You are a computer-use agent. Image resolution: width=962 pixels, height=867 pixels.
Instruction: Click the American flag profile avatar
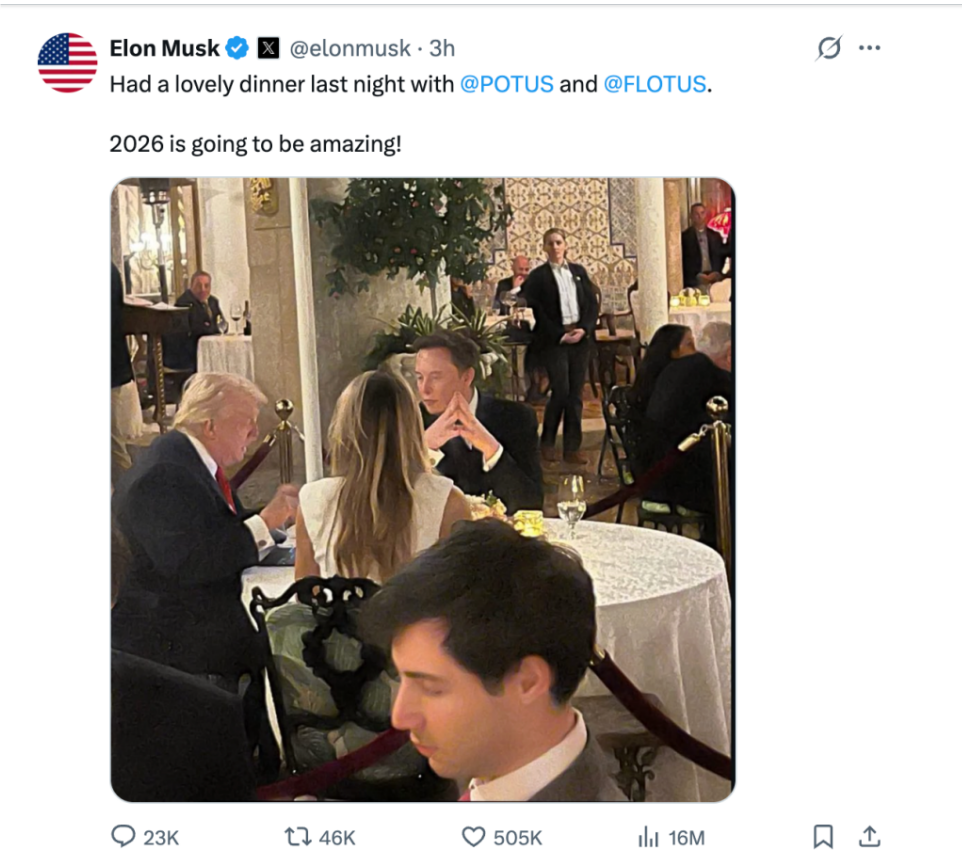click(x=67, y=62)
